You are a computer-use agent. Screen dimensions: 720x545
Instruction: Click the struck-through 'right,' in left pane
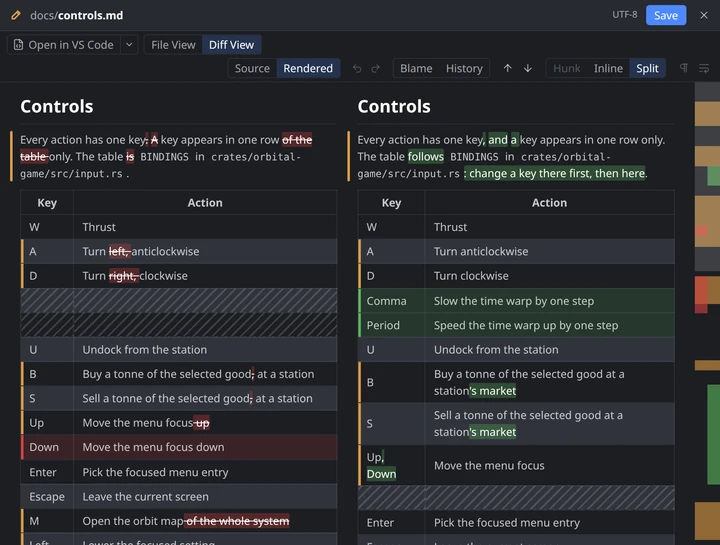pos(124,276)
